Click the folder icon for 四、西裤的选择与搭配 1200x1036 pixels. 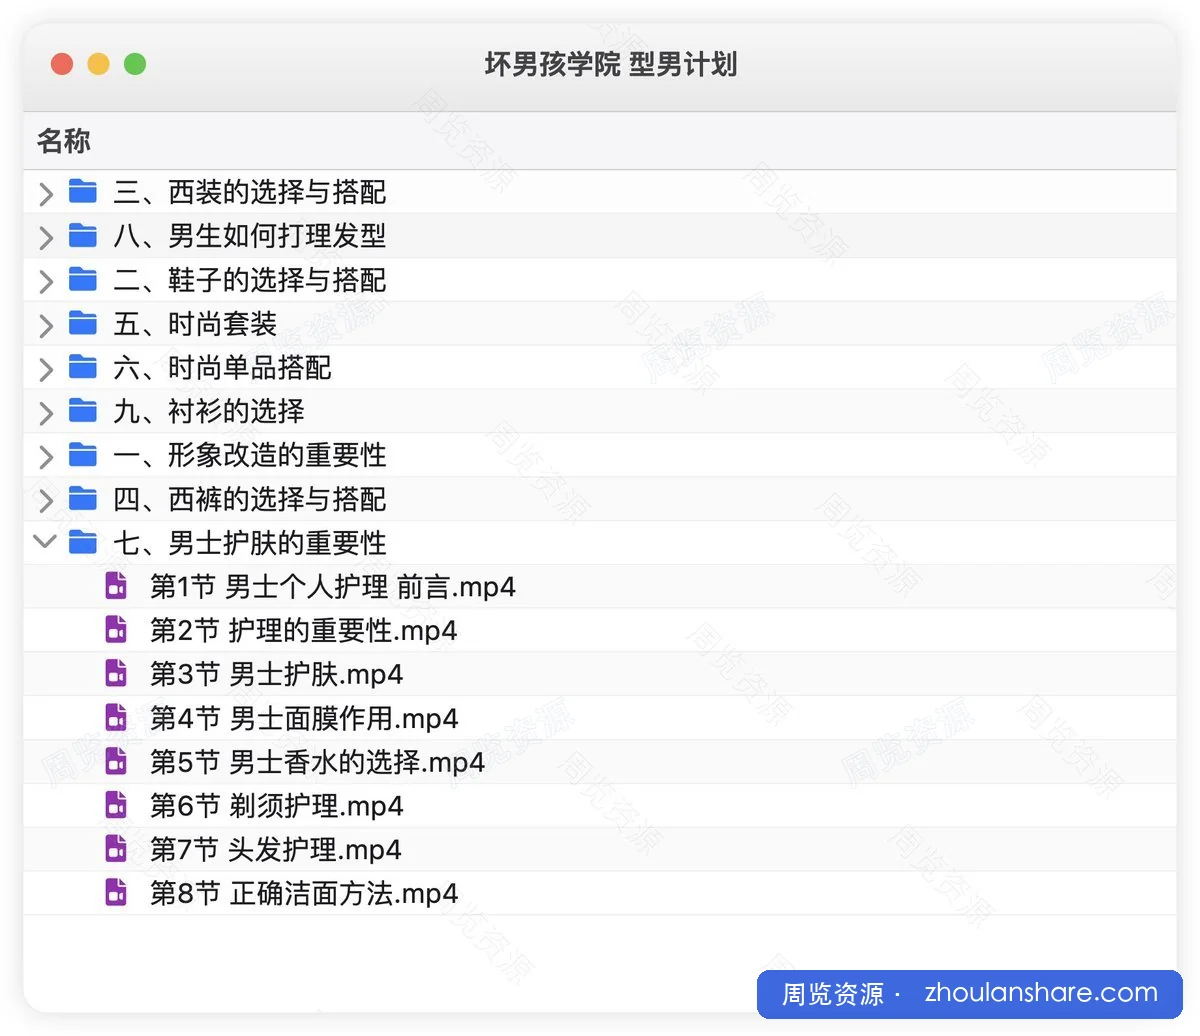(82, 498)
